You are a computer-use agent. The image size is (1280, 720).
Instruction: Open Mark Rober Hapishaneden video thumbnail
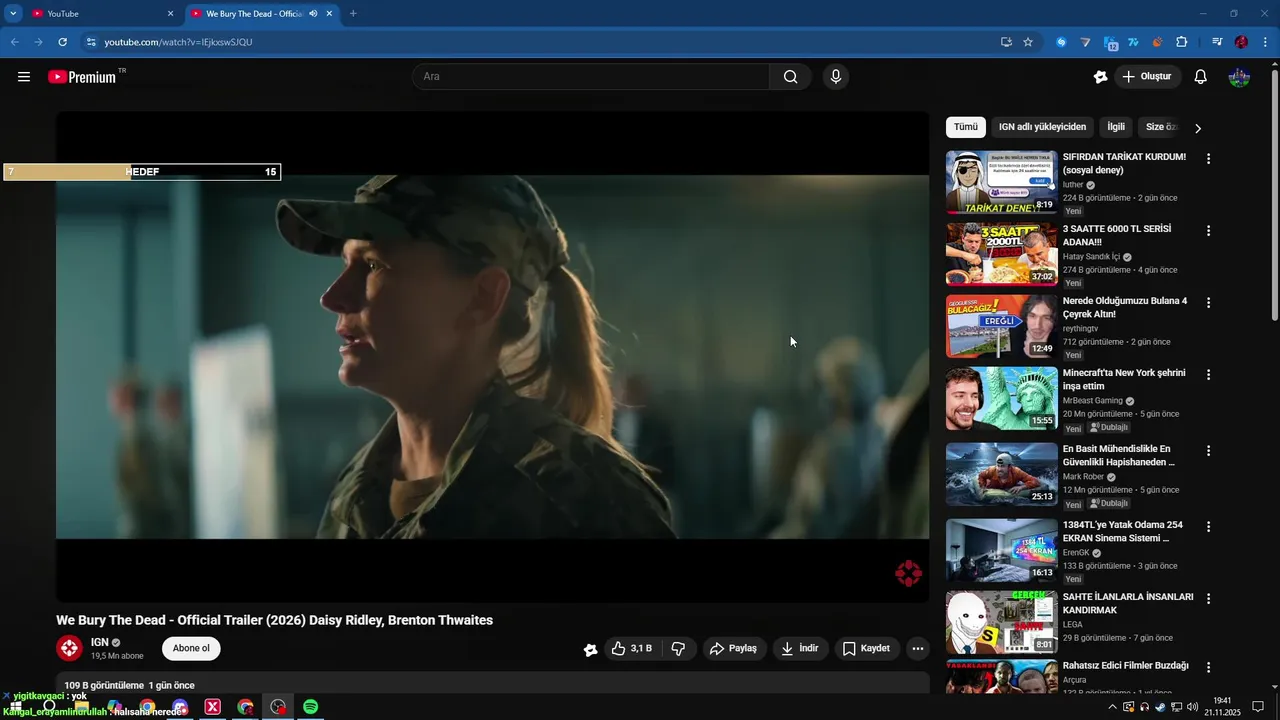[x=1001, y=474]
